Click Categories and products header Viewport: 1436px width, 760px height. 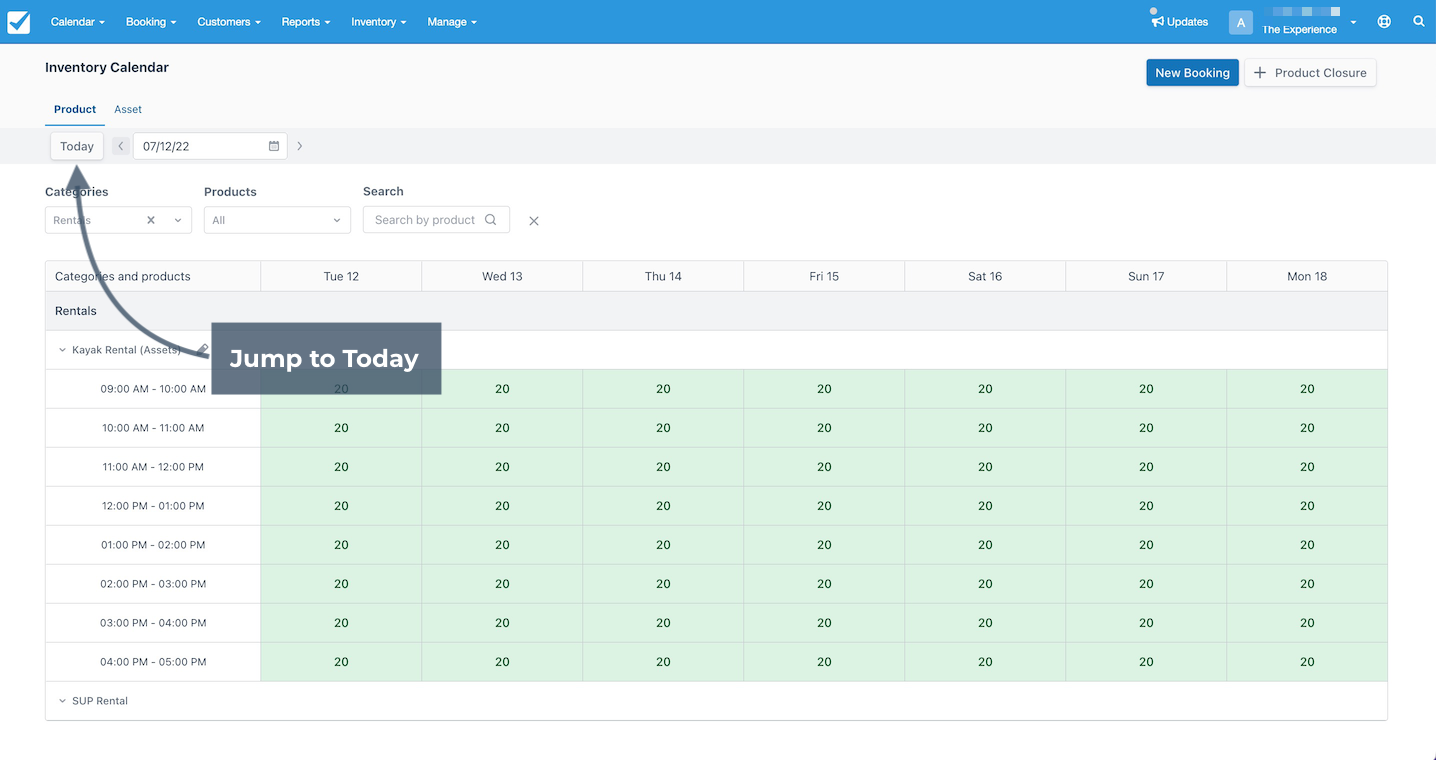pyautogui.click(x=153, y=276)
